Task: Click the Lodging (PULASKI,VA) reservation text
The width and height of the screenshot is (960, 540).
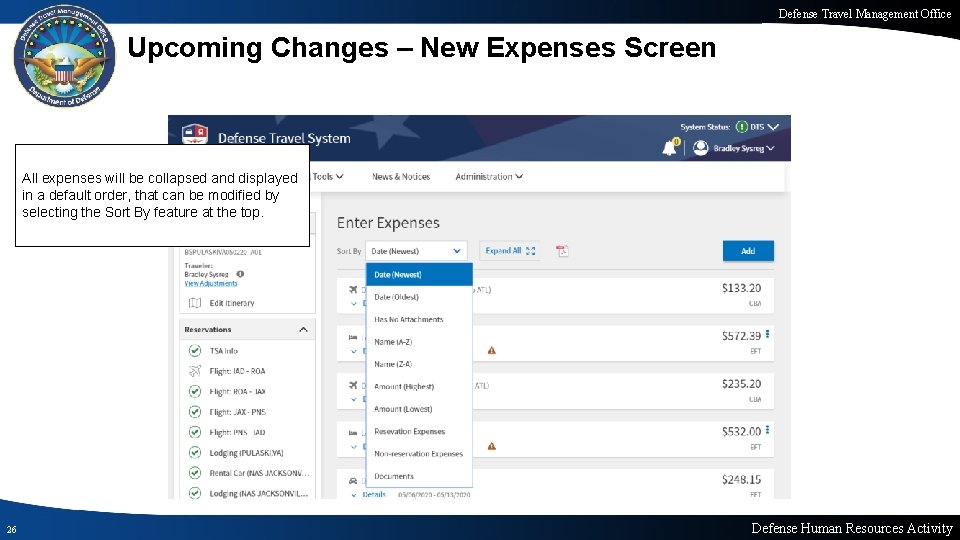Action: pos(246,452)
